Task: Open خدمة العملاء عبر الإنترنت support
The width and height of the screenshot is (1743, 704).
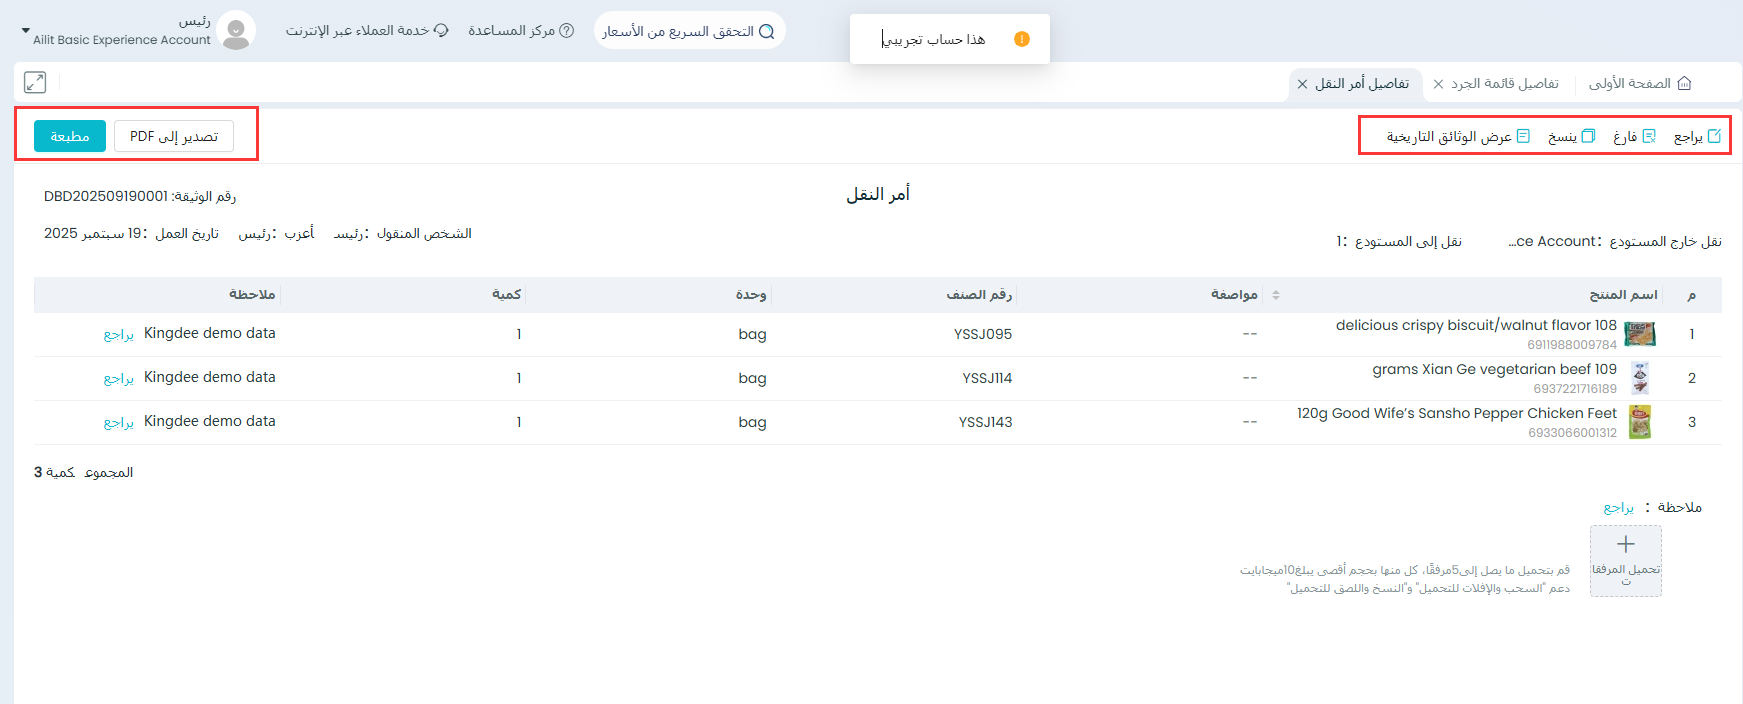Action: tap(367, 31)
